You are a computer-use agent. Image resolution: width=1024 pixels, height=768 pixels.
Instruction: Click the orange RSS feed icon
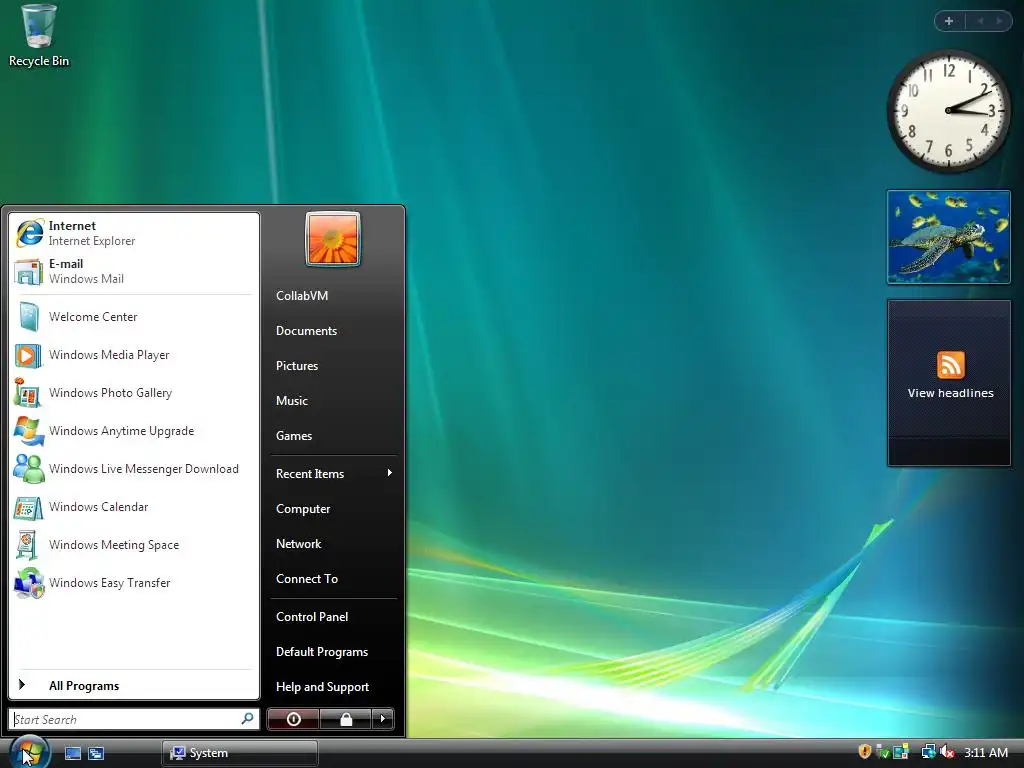950,364
